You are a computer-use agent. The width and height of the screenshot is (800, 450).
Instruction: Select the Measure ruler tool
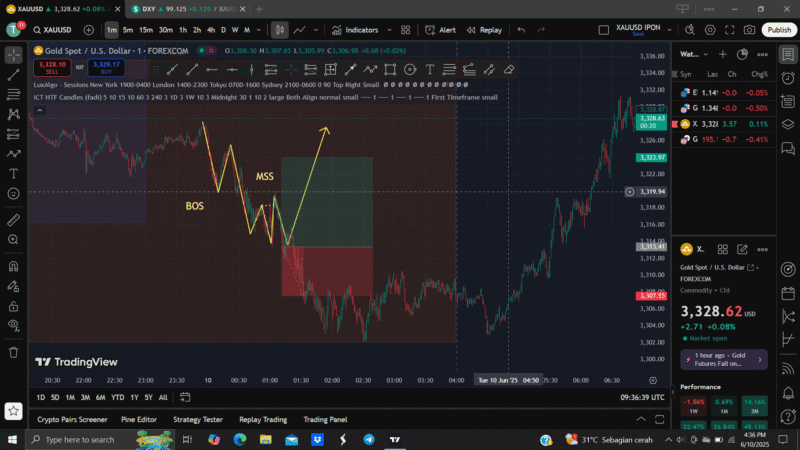tap(14, 218)
